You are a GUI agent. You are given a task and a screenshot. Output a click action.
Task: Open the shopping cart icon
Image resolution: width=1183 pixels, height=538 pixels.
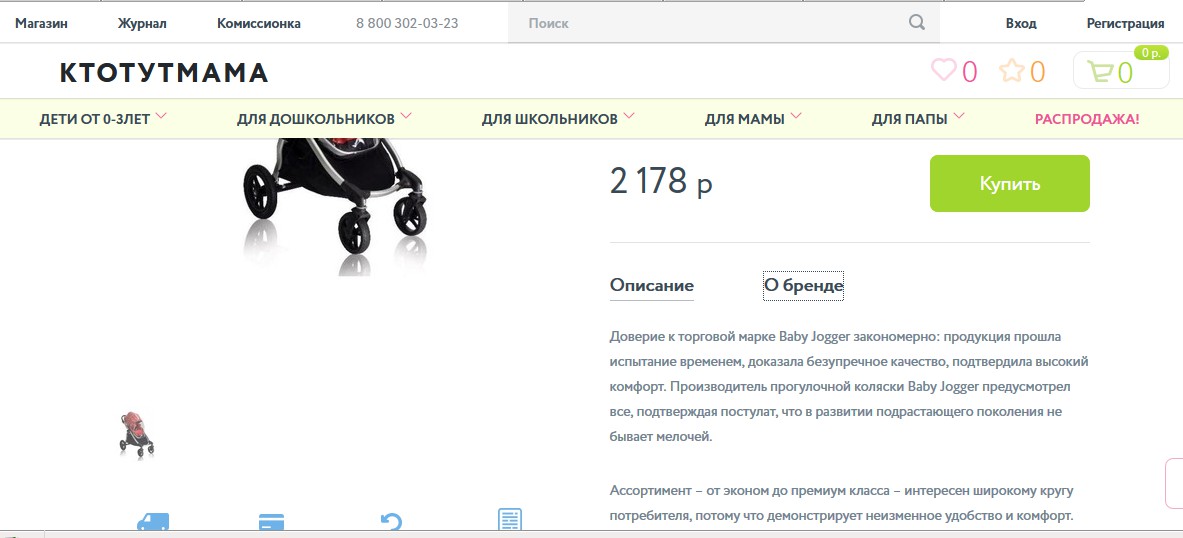pyautogui.click(x=1099, y=72)
